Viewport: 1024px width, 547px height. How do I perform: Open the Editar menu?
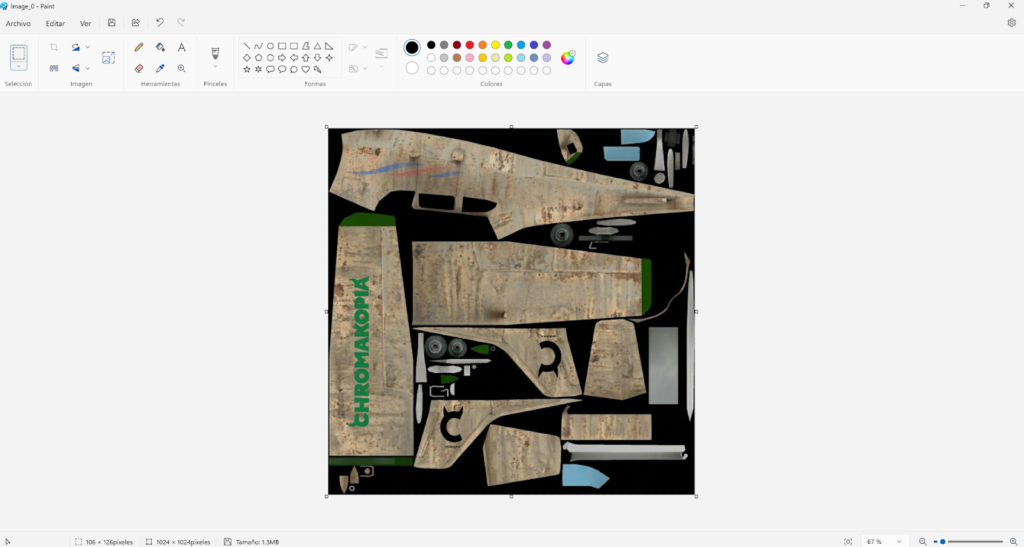coord(56,23)
